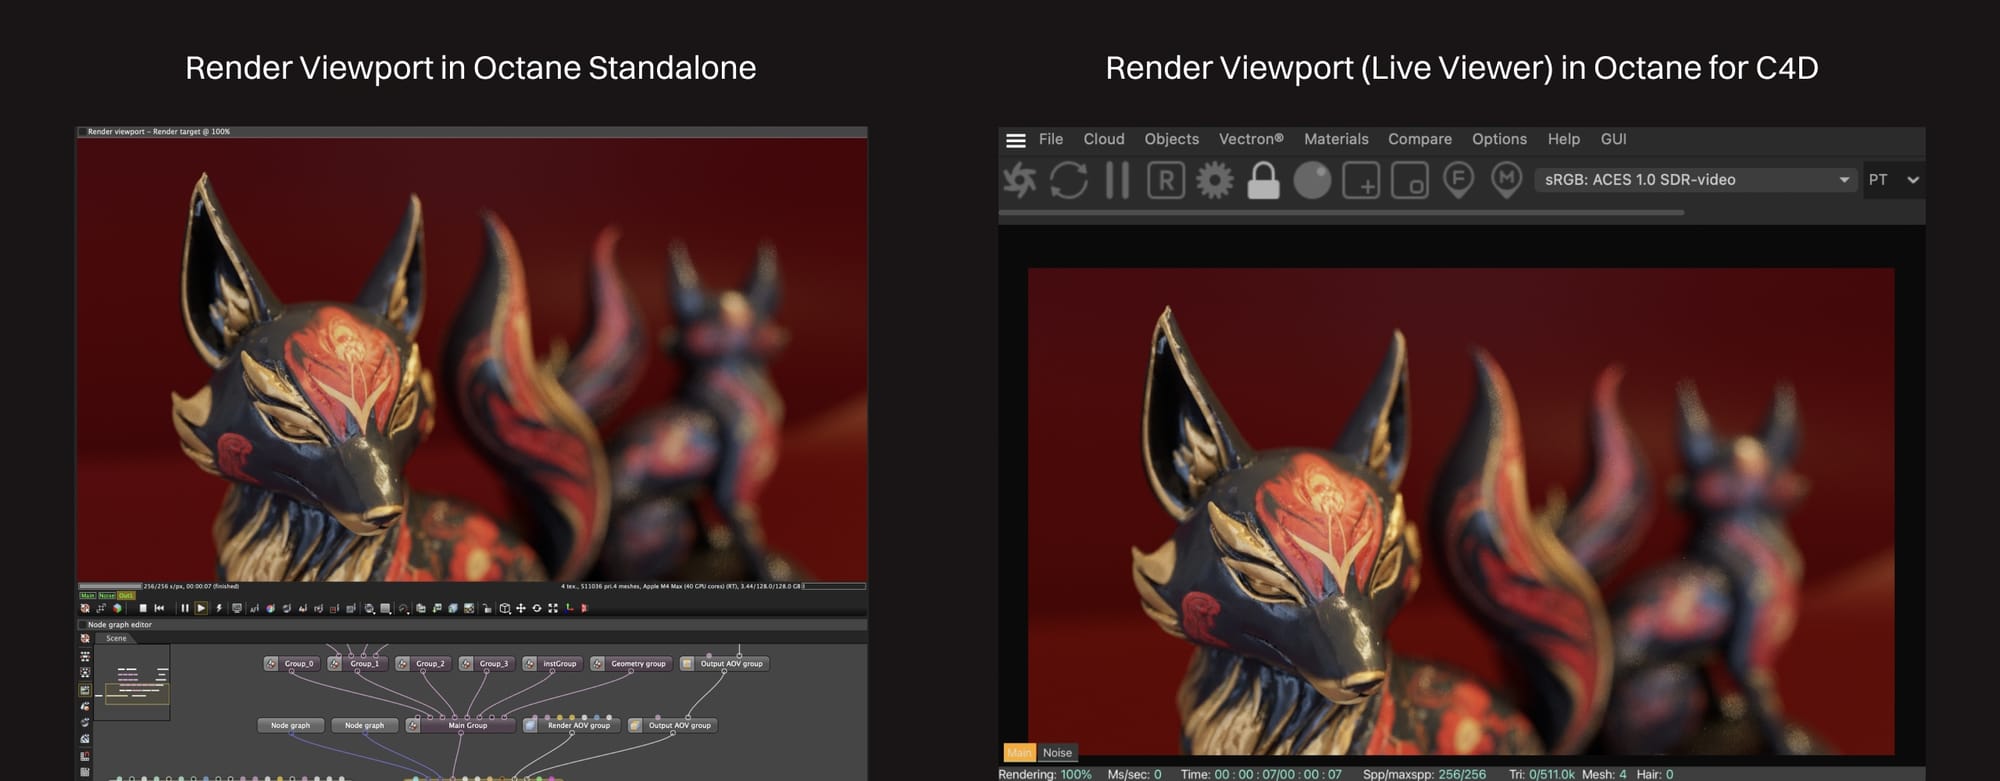Image resolution: width=2000 pixels, height=781 pixels.
Task: Open render region magnifier dropdown icon
Action: (369, 608)
